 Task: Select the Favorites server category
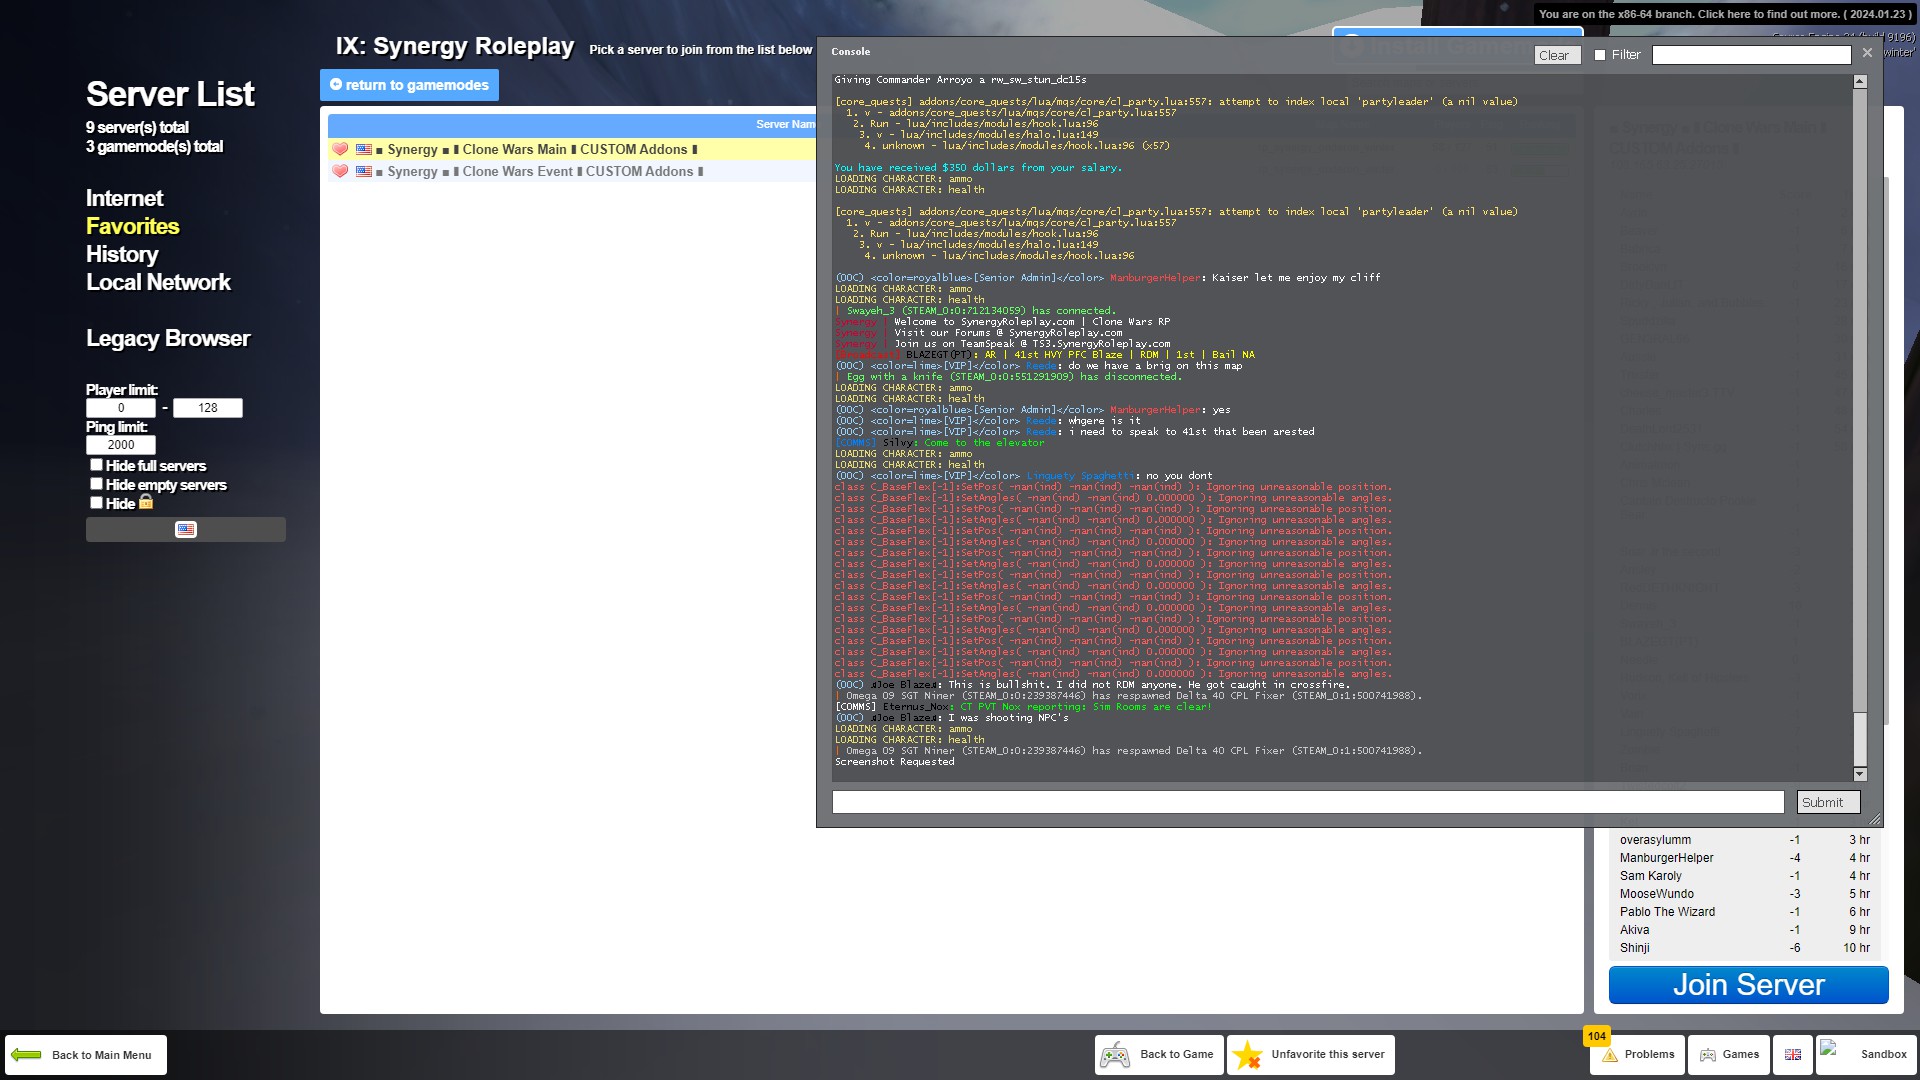coord(132,226)
